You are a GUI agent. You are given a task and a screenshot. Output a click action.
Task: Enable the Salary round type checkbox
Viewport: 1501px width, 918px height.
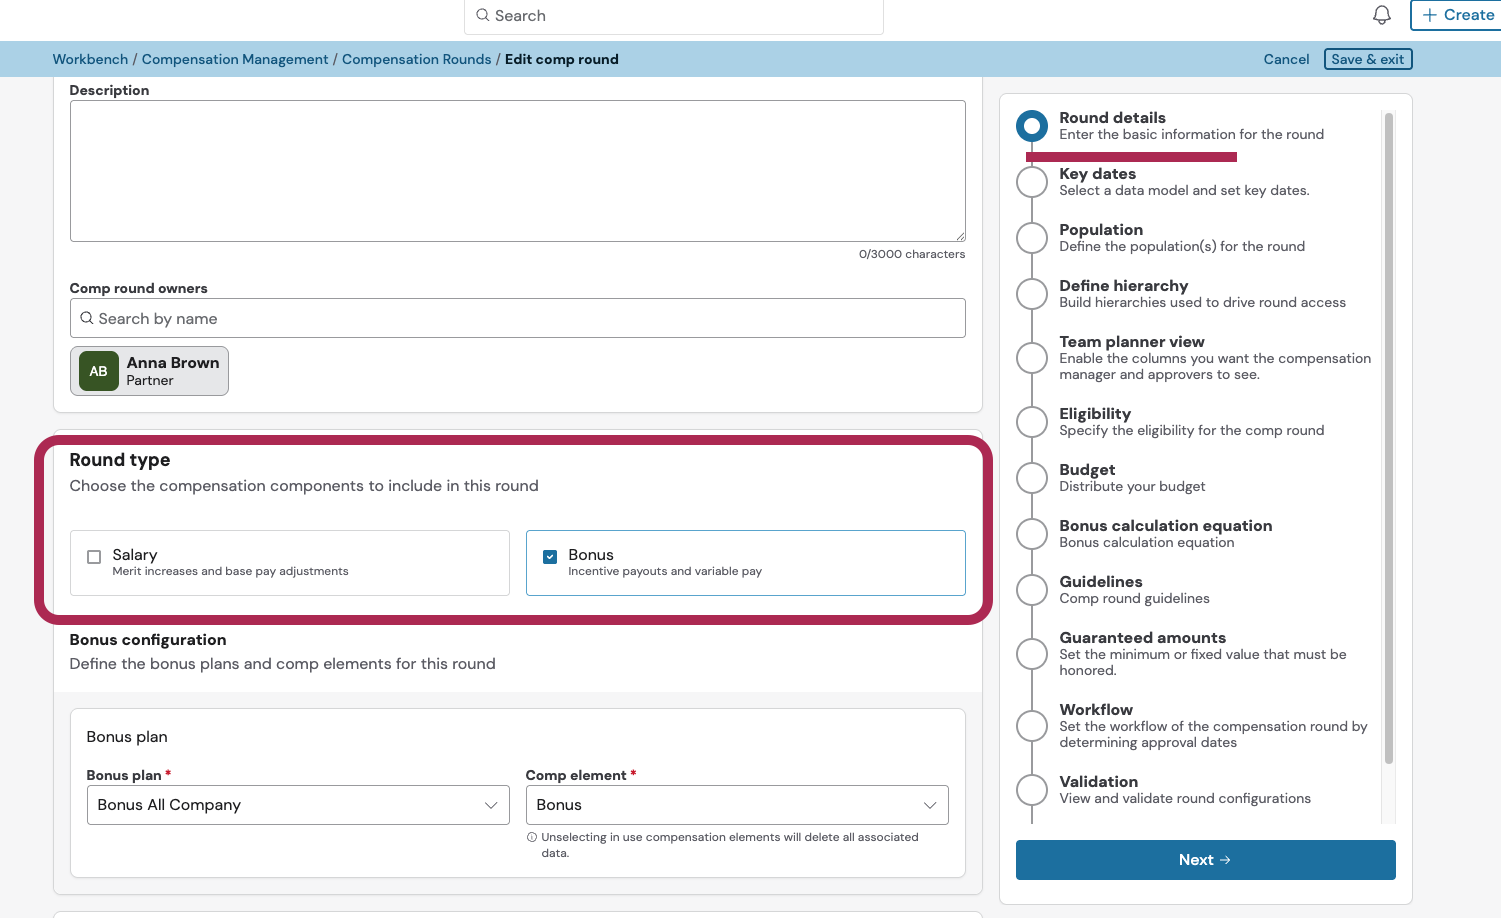(x=94, y=557)
